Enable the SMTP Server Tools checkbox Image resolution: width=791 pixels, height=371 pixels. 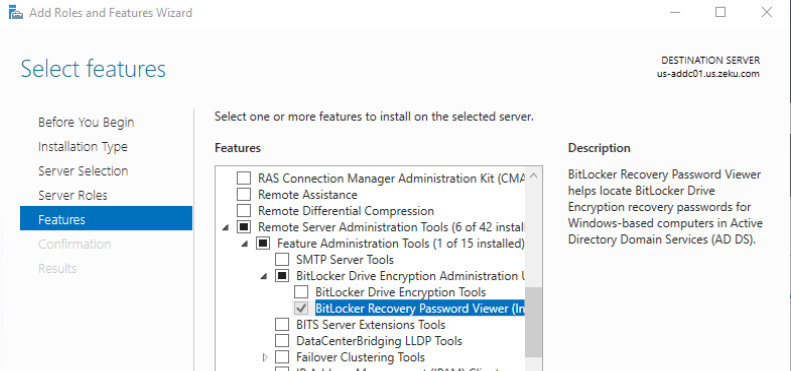point(282,259)
